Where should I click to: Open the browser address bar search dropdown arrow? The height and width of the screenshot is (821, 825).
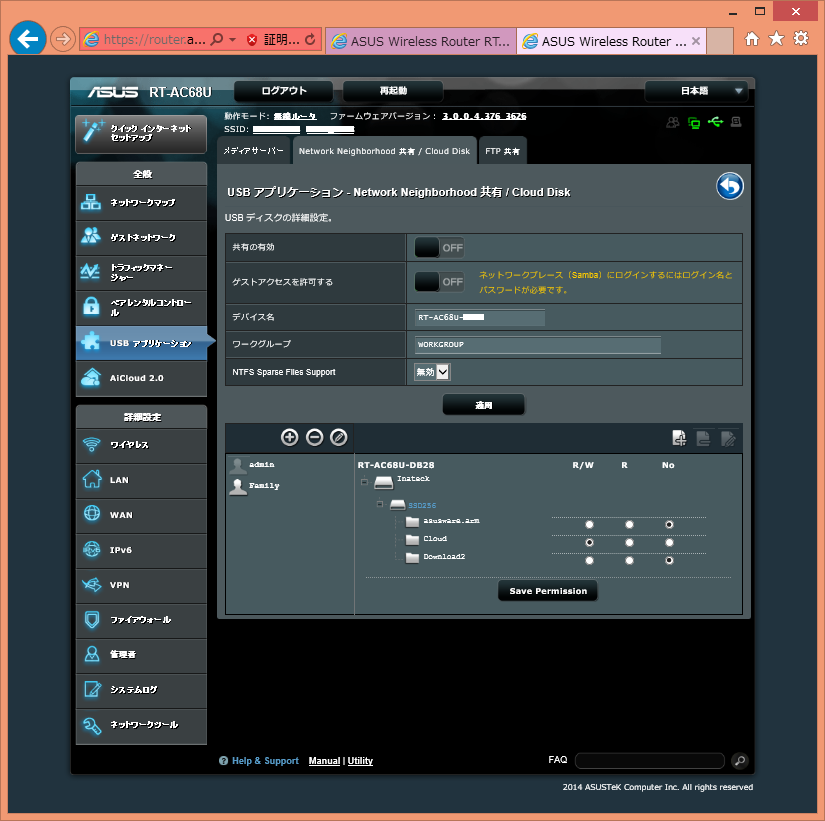pos(233,39)
